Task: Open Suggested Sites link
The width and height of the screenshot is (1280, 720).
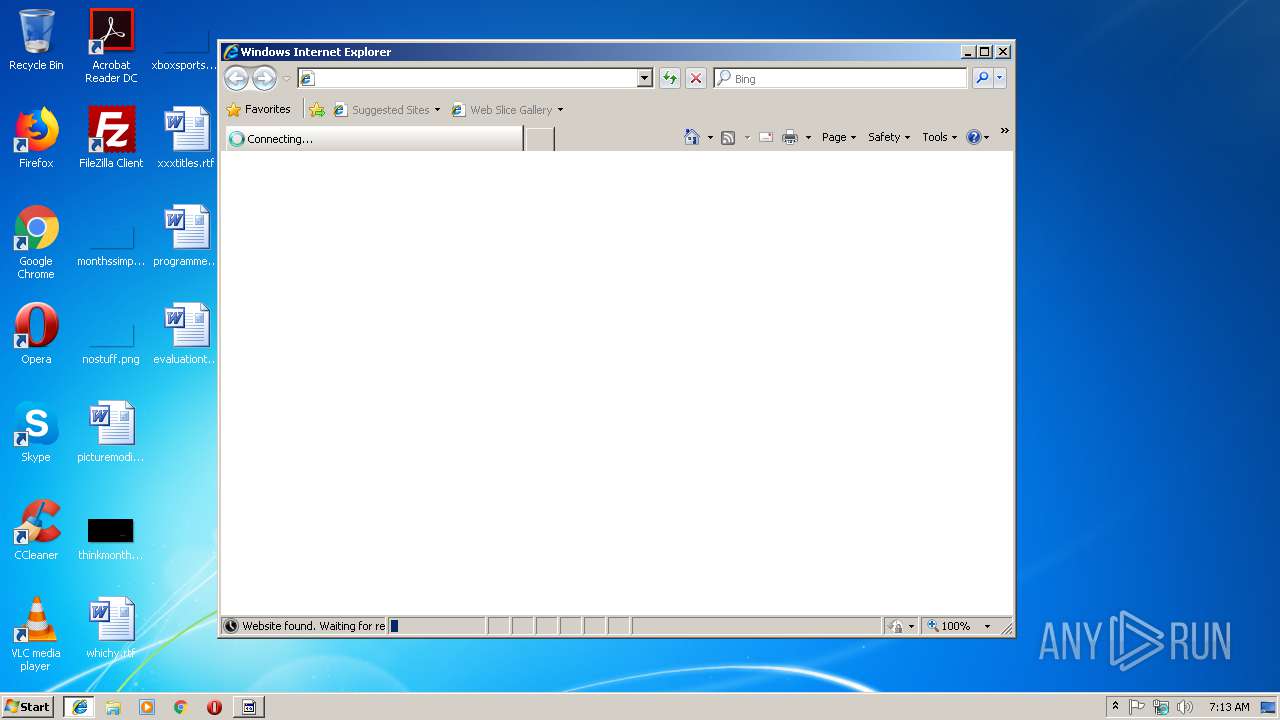Action: point(386,110)
